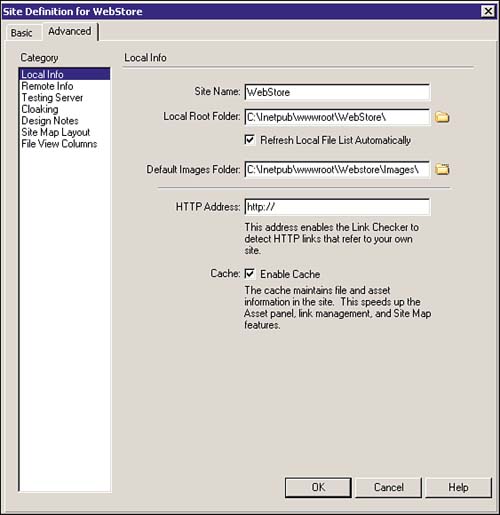
Task: Open the File View Columns category
Action: [x=65, y=144]
